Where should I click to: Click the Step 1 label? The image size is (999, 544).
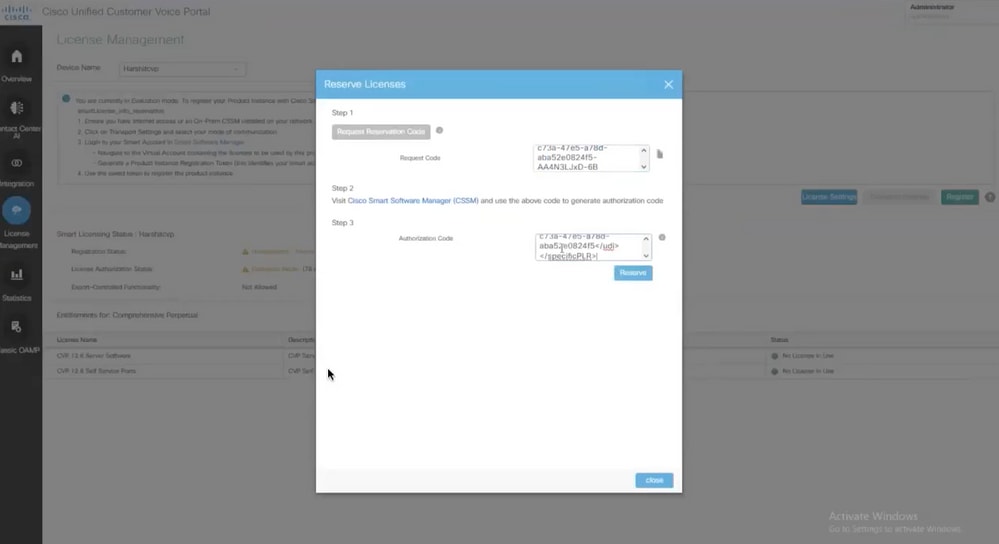click(x=342, y=113)
